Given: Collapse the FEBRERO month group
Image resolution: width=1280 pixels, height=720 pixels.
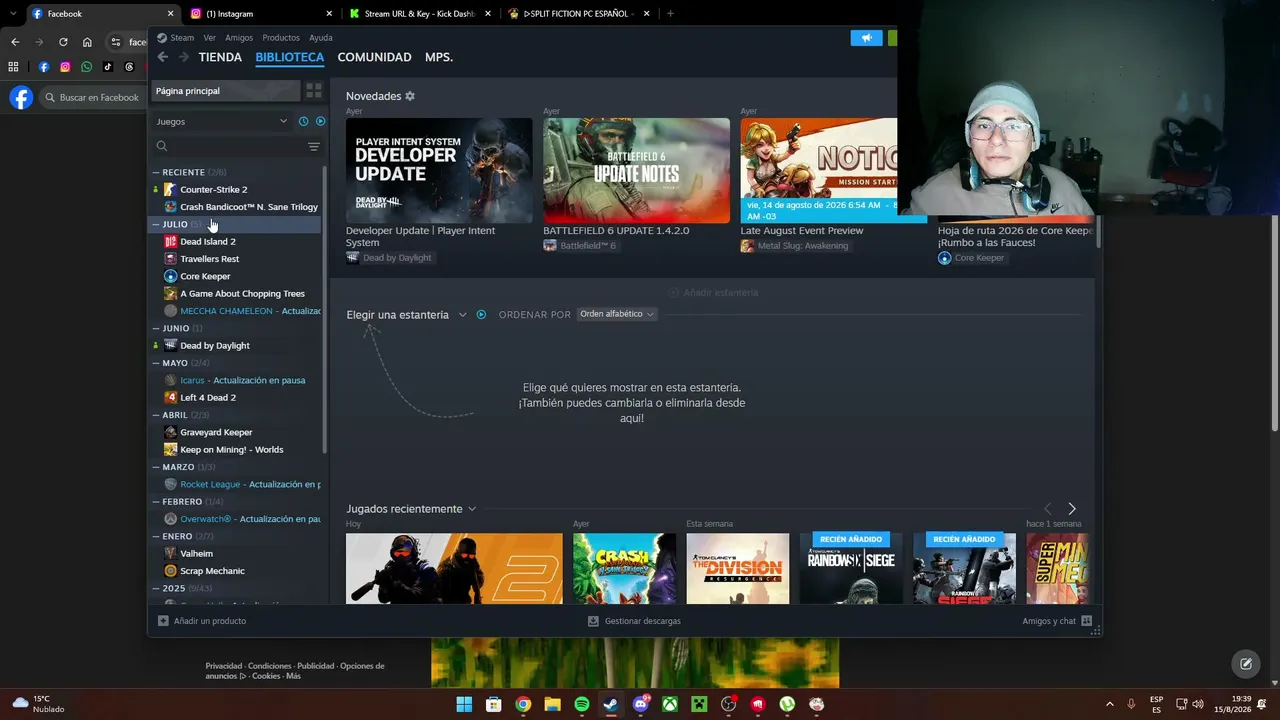Looking at the screenshot, I should click(x=156, y=502).
